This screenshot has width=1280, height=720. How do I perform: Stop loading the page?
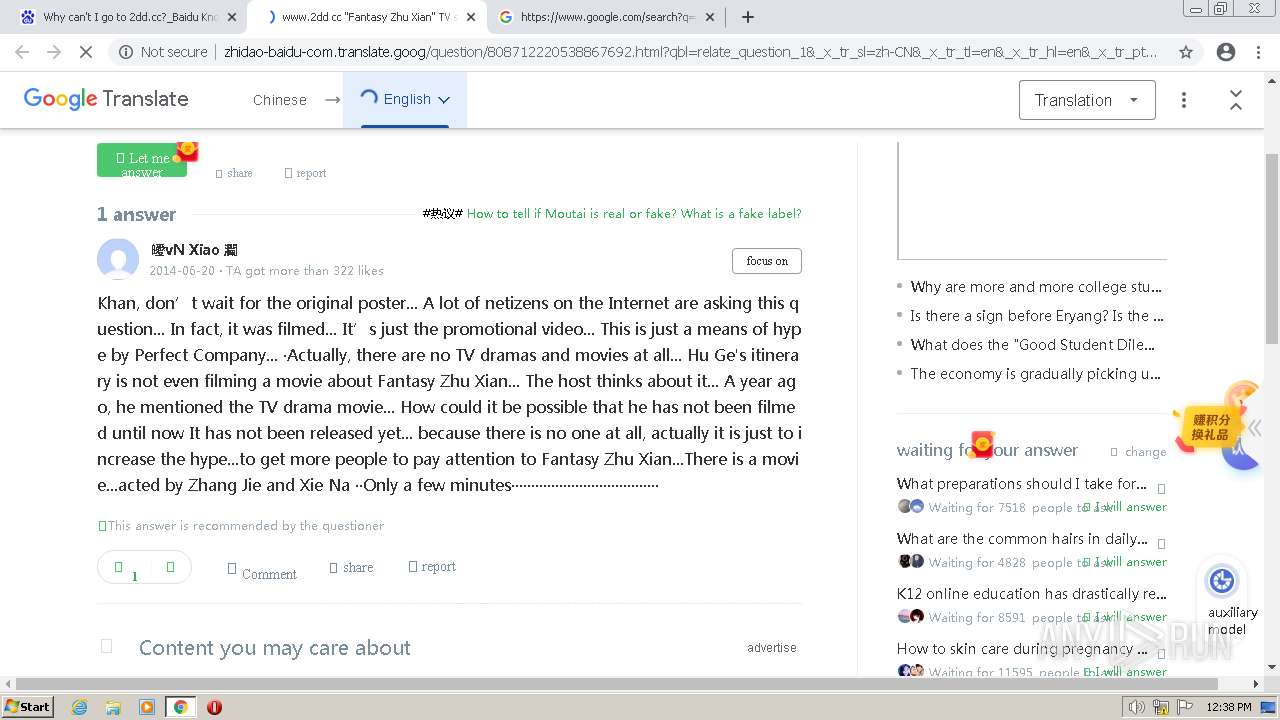[x=86, y=52]
